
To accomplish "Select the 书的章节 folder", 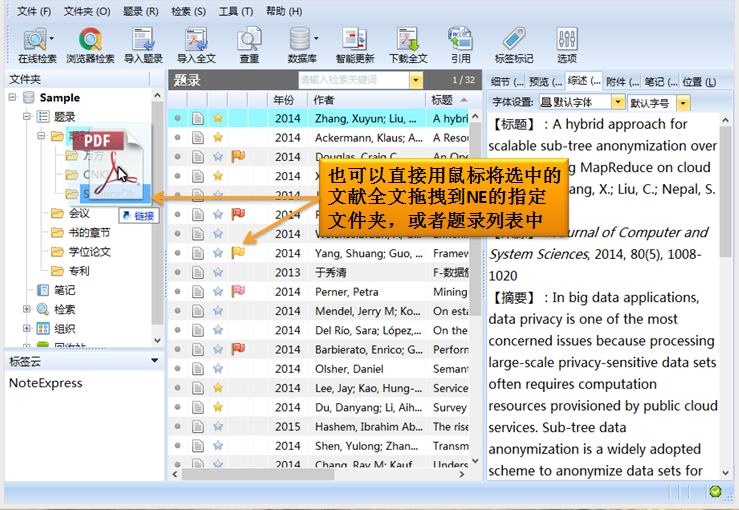I will [89, 232].
